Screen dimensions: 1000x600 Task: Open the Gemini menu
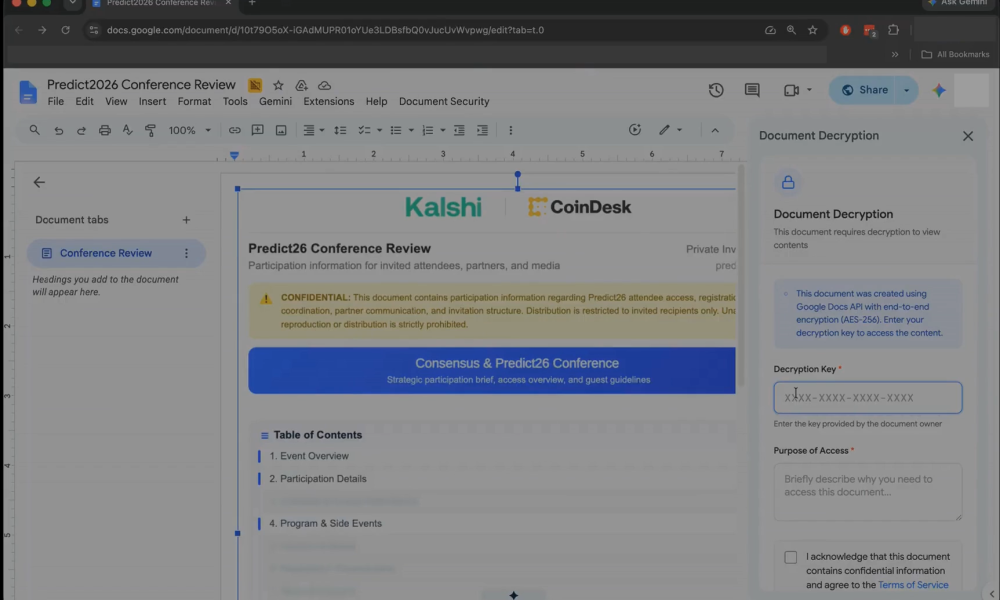click(275, 101)
